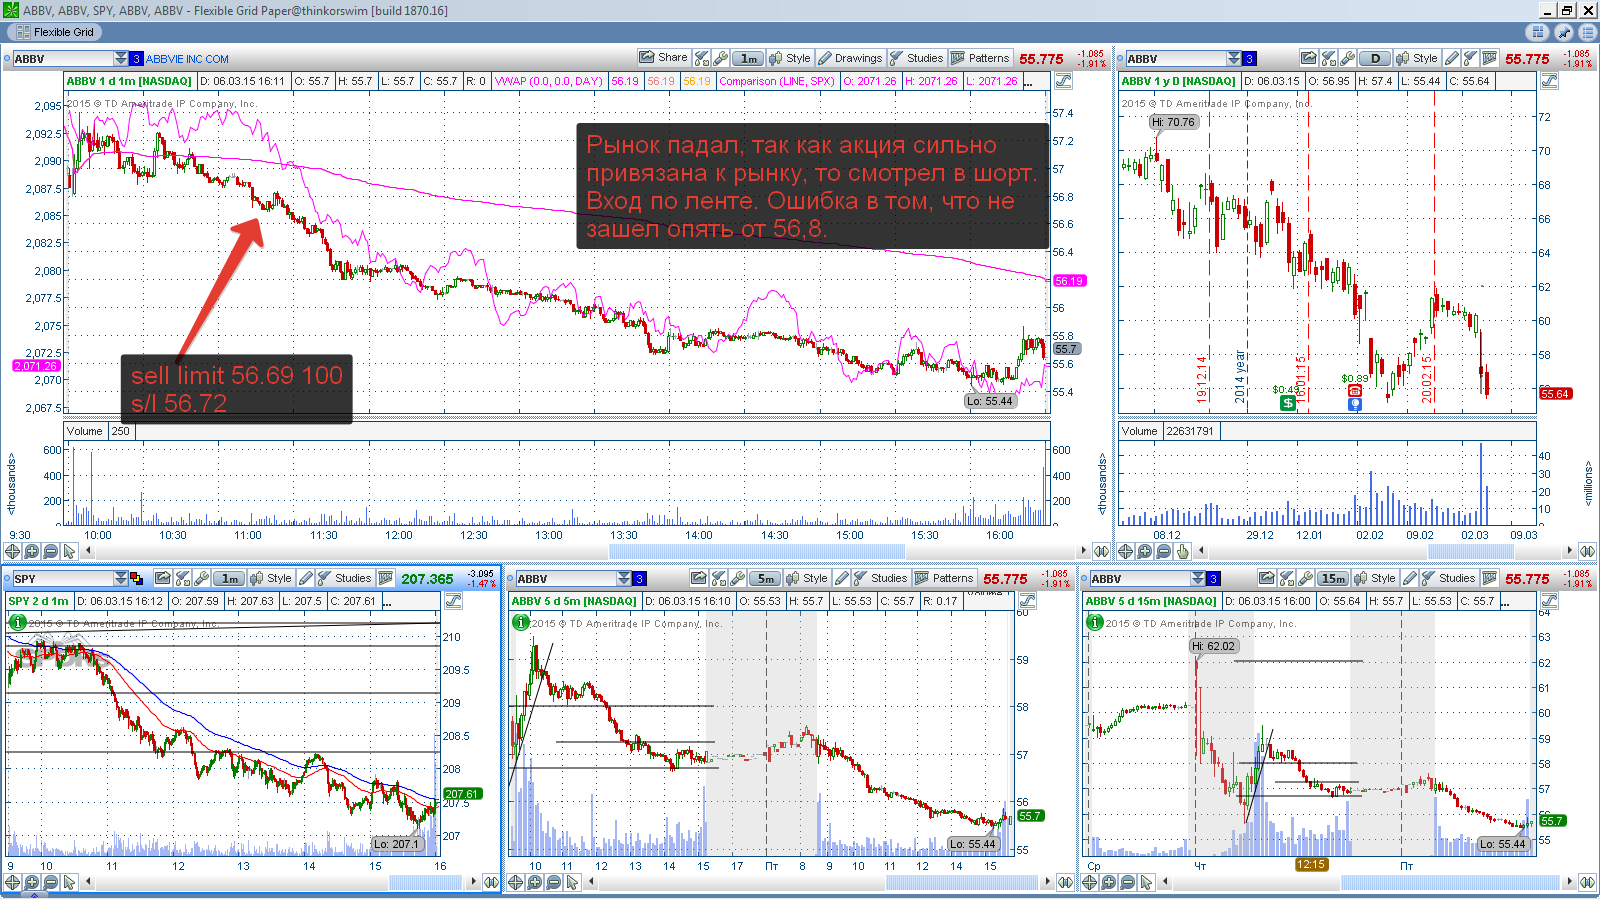
Task: Click the ABBV symbol input field in the daily chart
Action: click(x=1176, y=58)
